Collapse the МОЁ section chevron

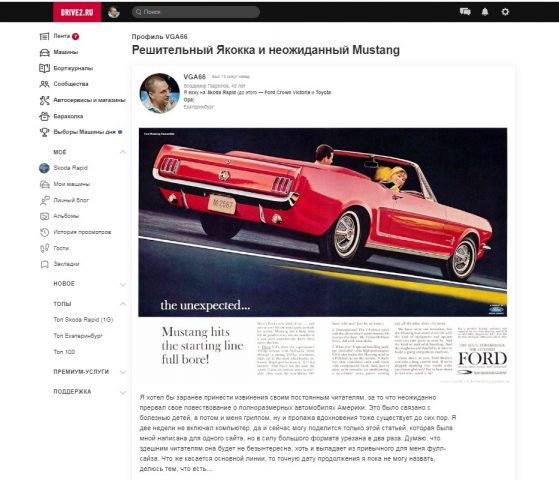coord(123,152)
